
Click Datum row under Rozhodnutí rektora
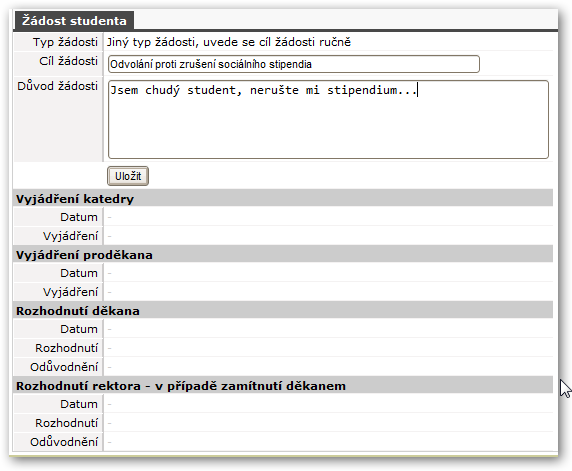point(283,404)
